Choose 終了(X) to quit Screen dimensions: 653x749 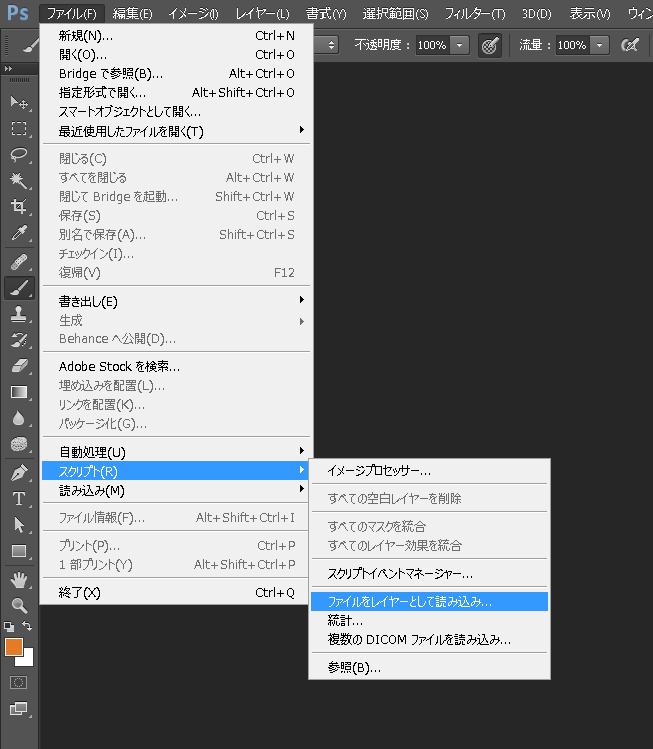coord(176,593)
